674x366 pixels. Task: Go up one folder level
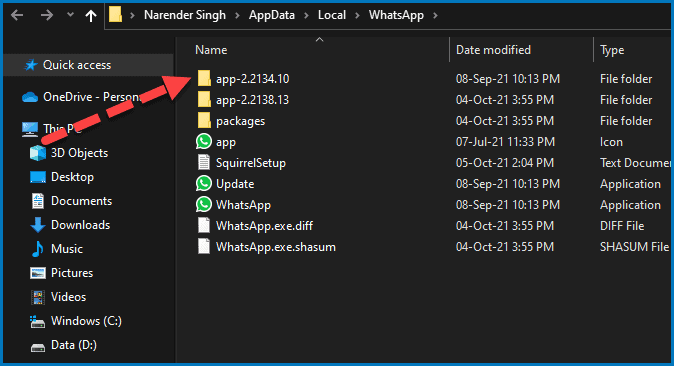click(91, 15)
